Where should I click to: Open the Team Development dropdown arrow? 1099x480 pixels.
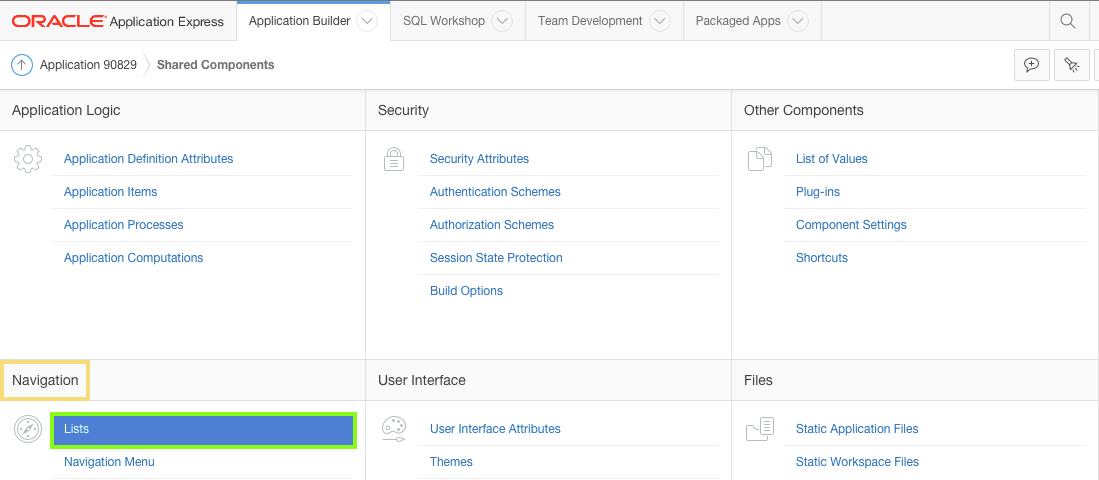(659, 21)
